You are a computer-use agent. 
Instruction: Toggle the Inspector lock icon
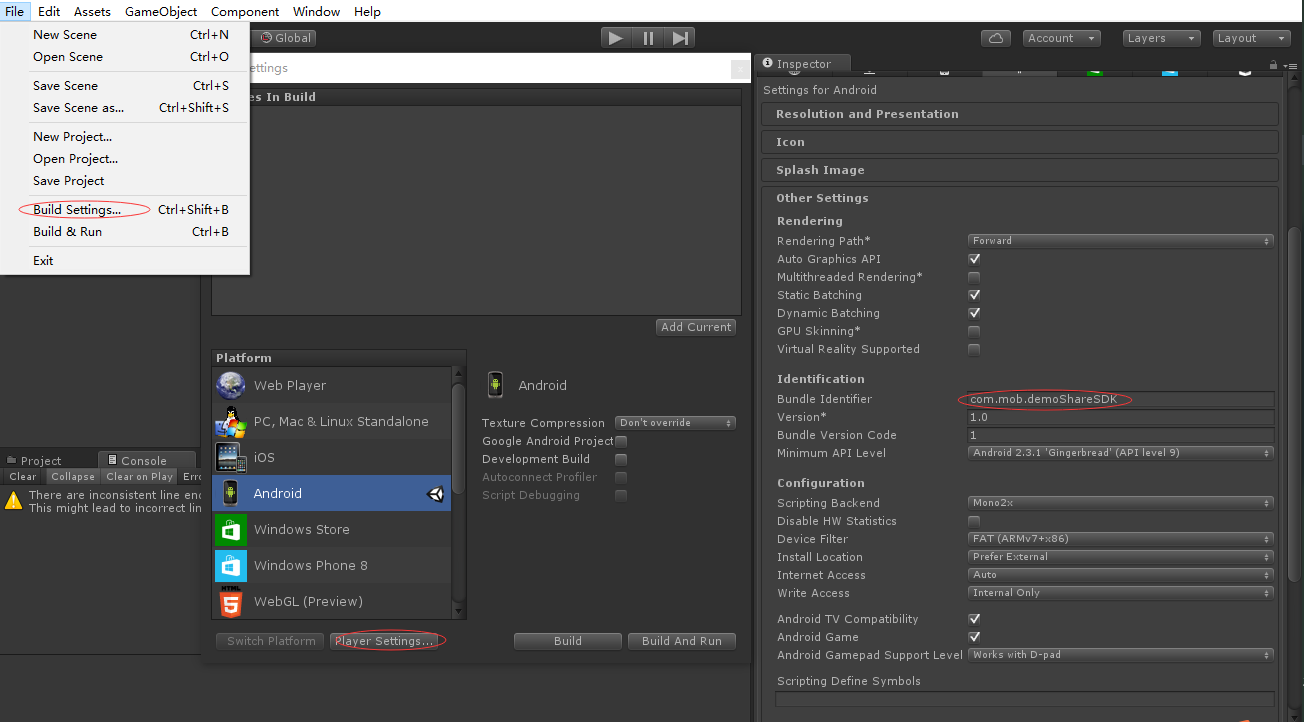pyautogui.click(x=1274, y=63)
